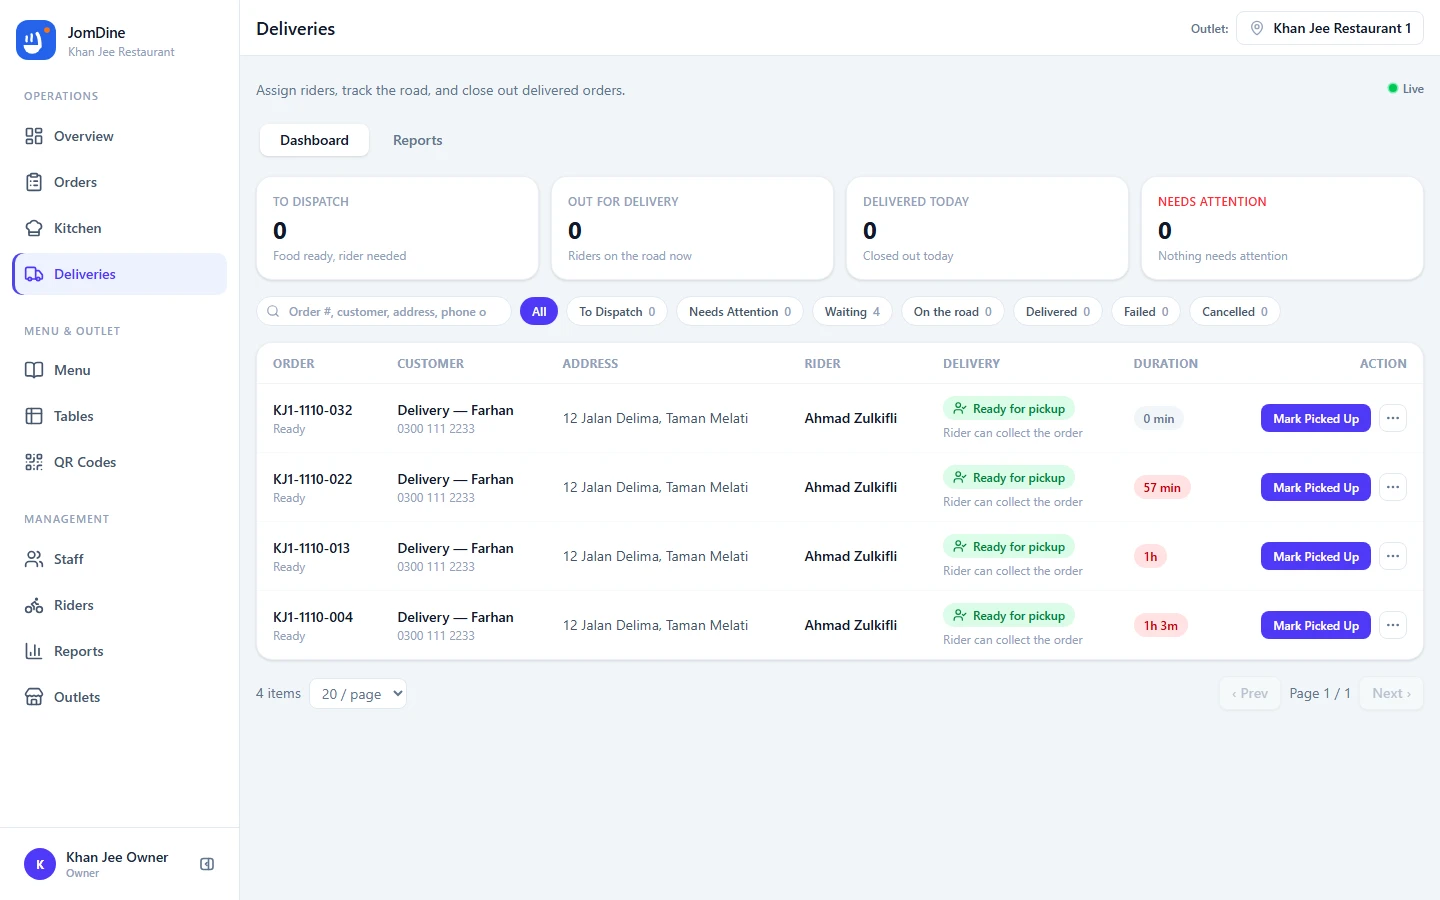Focus the order search field
The height and width of the screenshot is (900, 1440).
click(x=384, y=312)
